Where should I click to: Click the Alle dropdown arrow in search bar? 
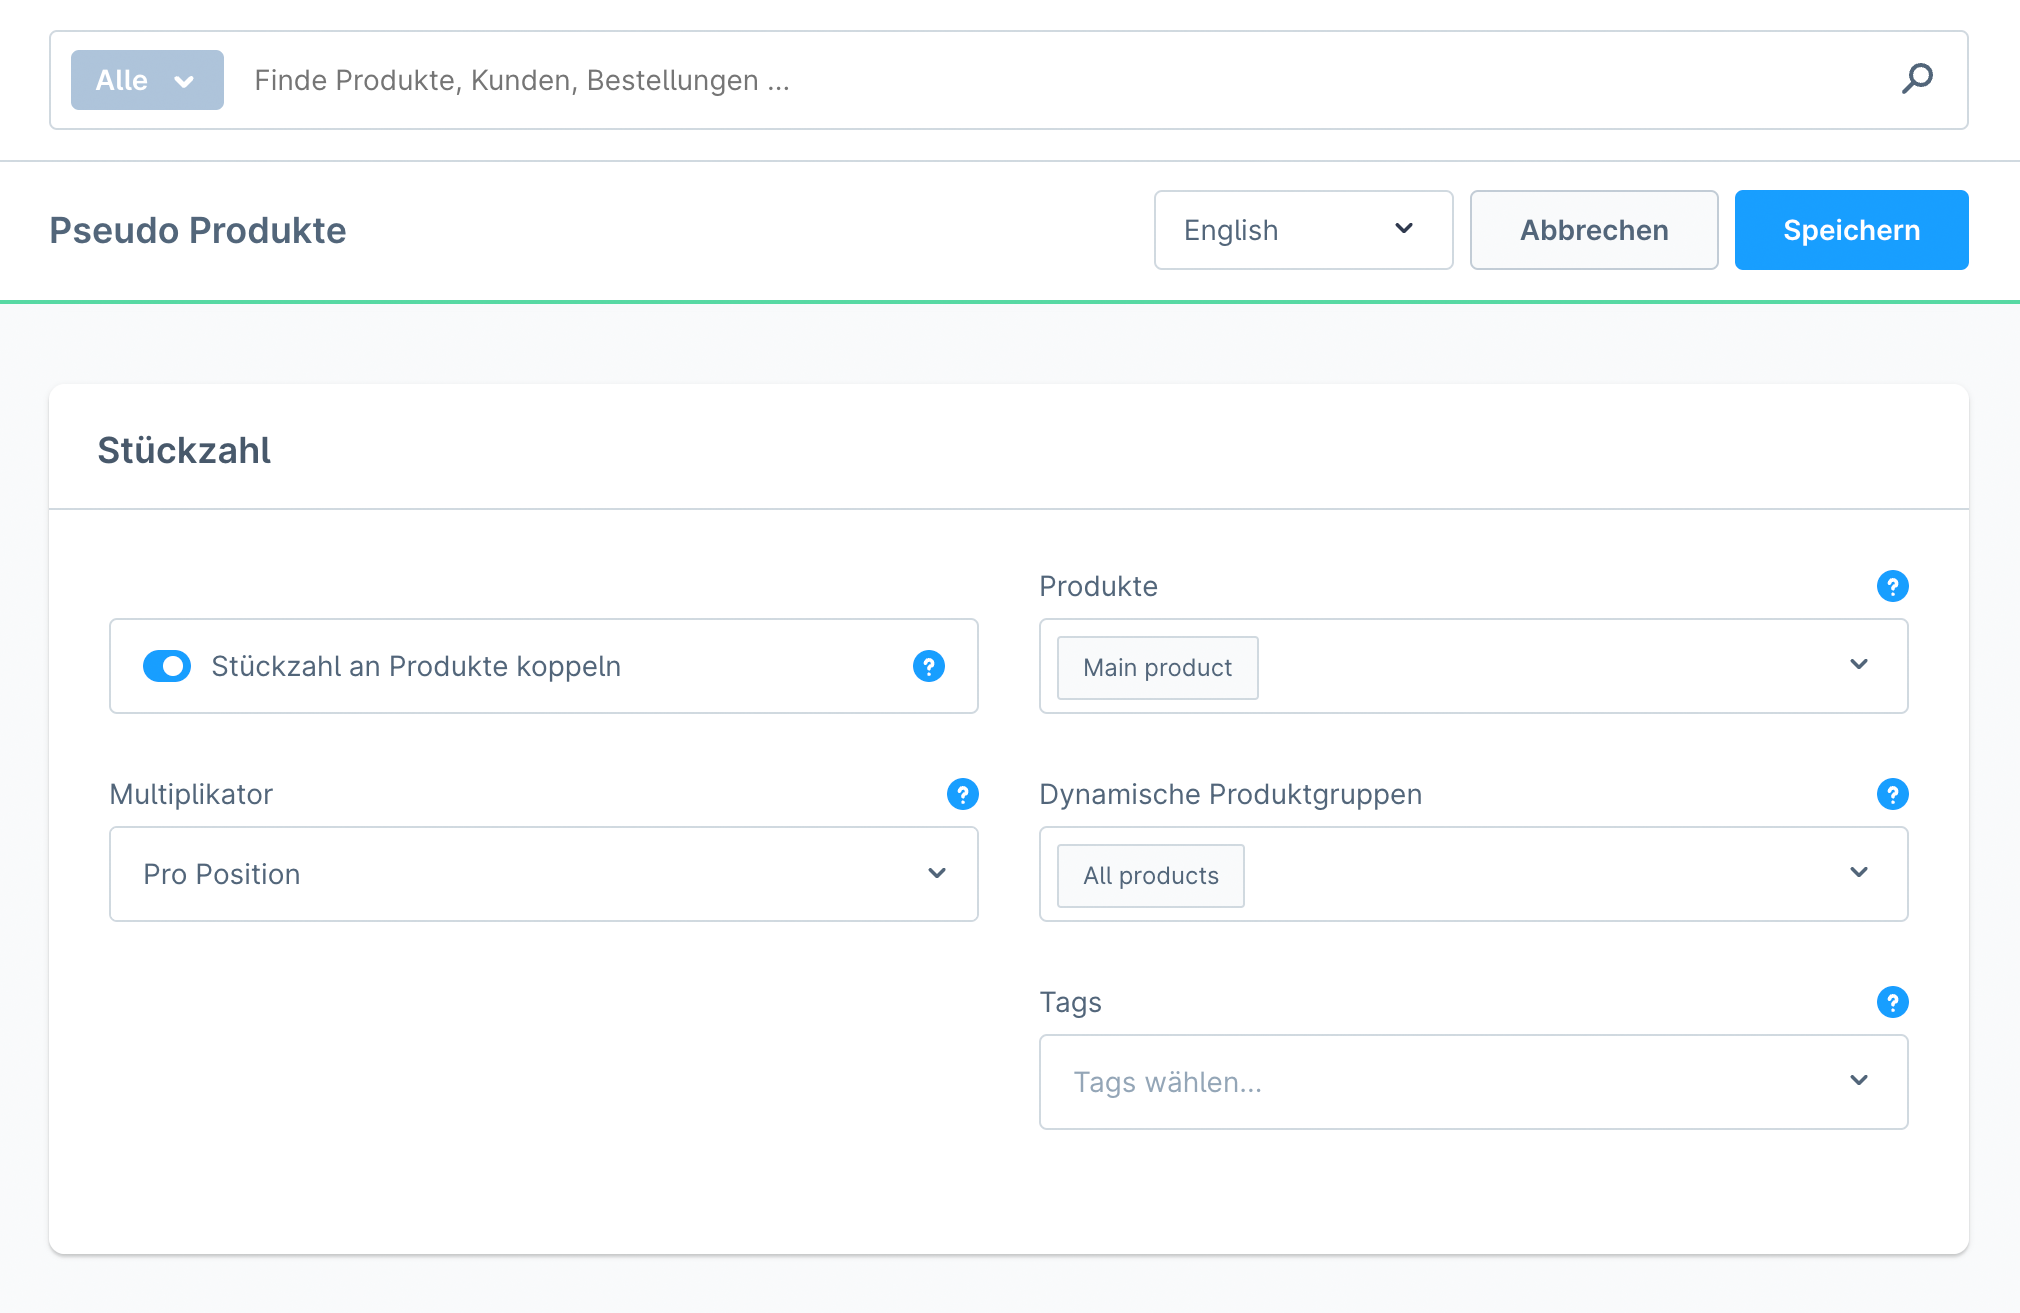181,81
